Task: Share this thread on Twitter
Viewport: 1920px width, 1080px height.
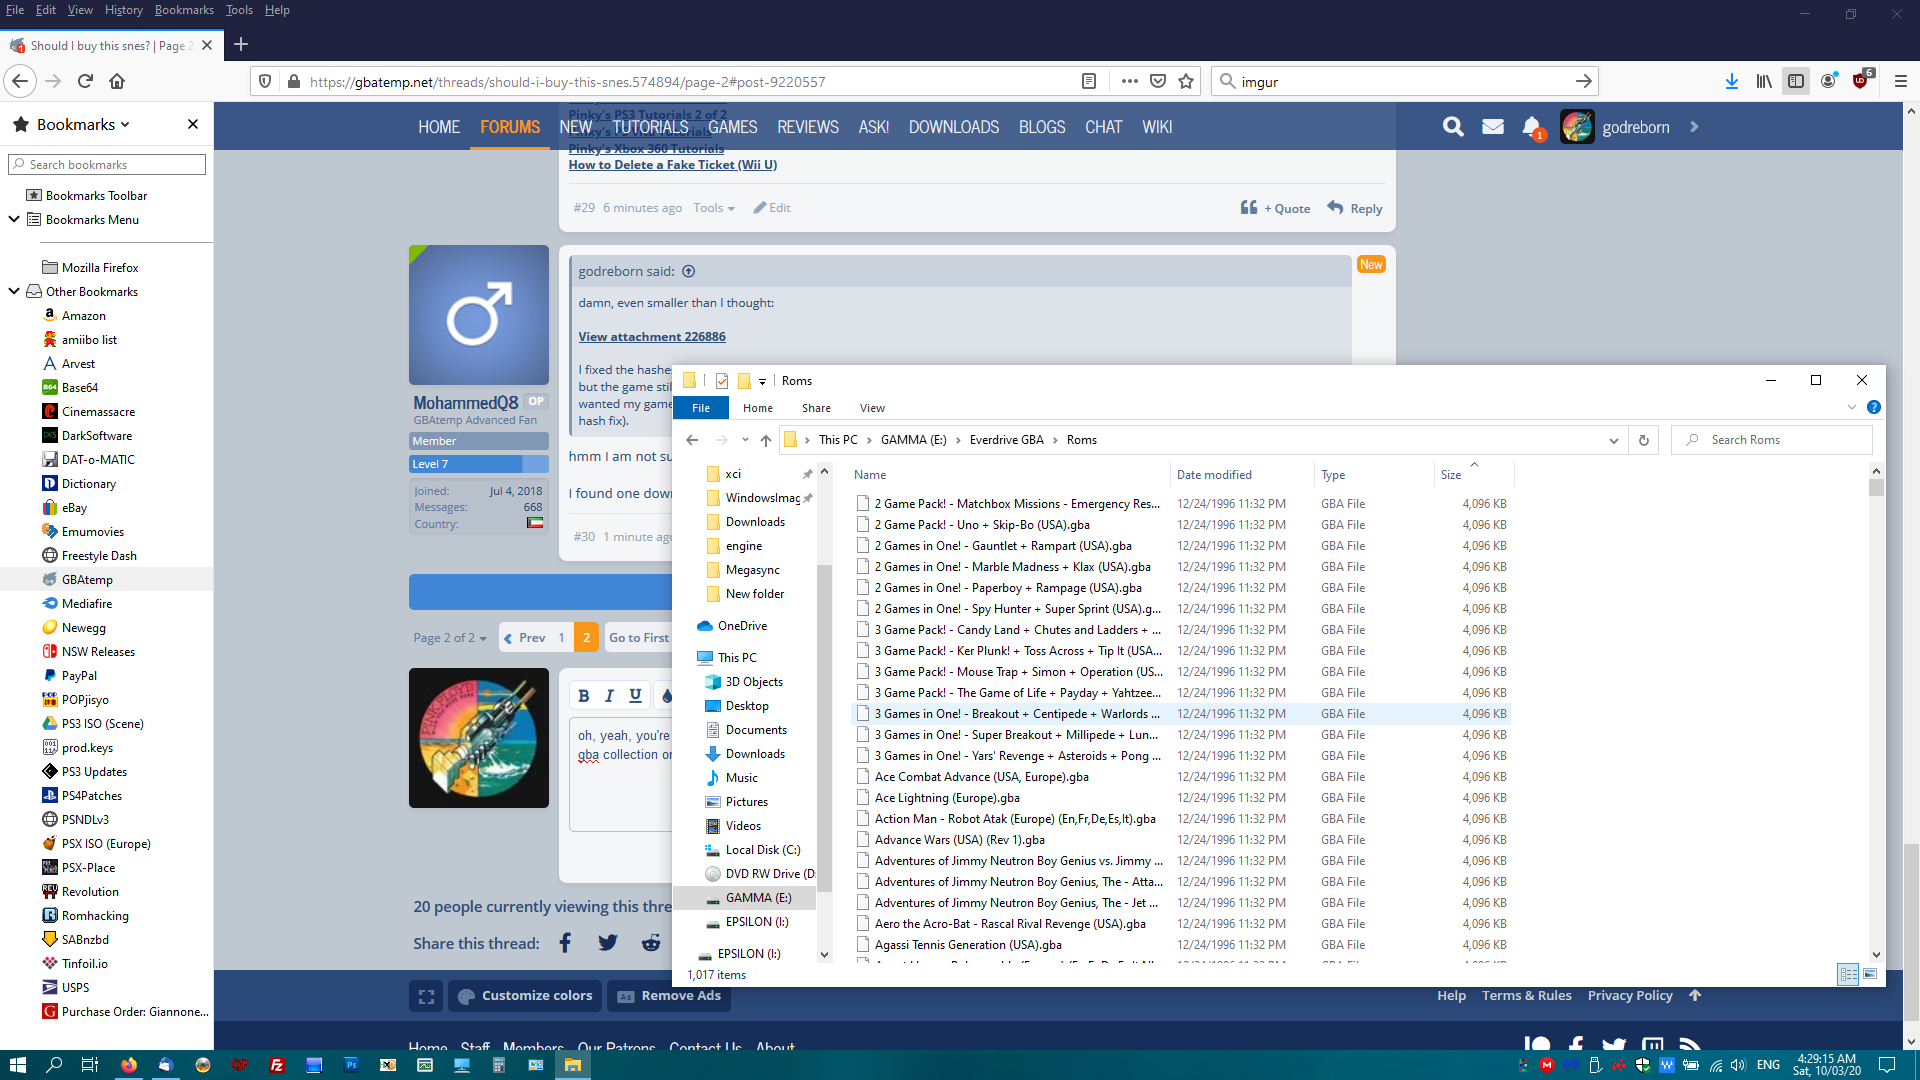Action: point(608,943)
